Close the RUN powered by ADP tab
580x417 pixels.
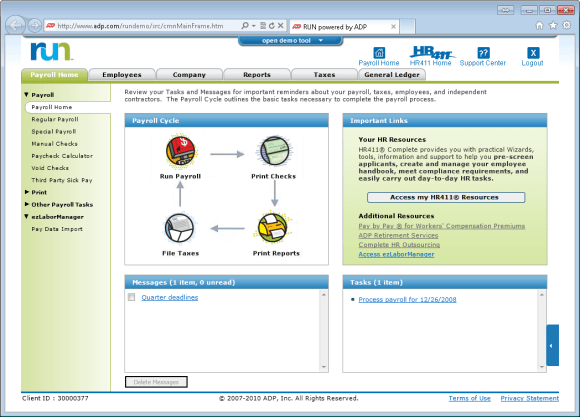coord(393,27)
